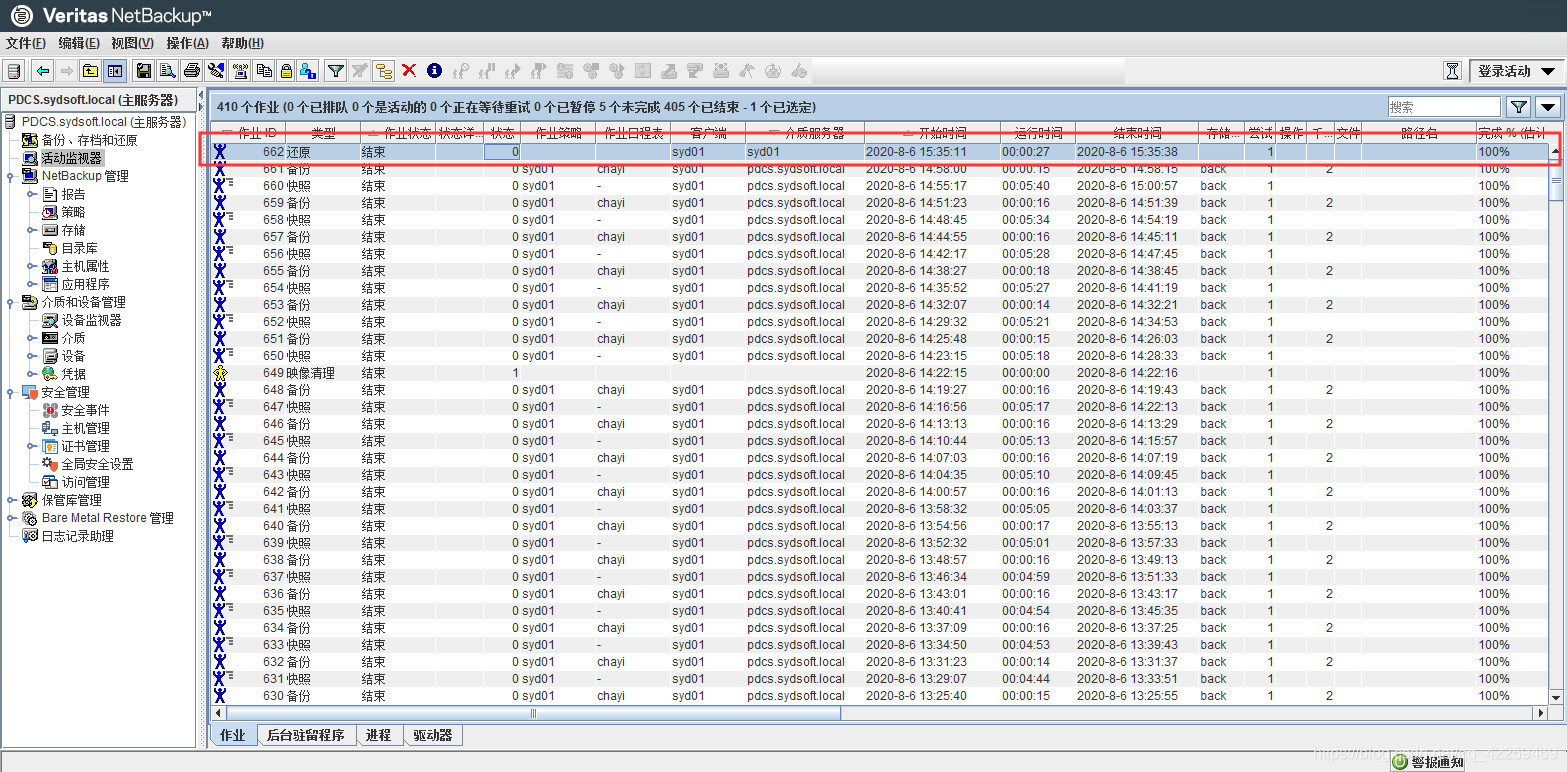Toggle the navigation tree pane icon
Screen dimensions: 1567x772
tap(115, 70)
